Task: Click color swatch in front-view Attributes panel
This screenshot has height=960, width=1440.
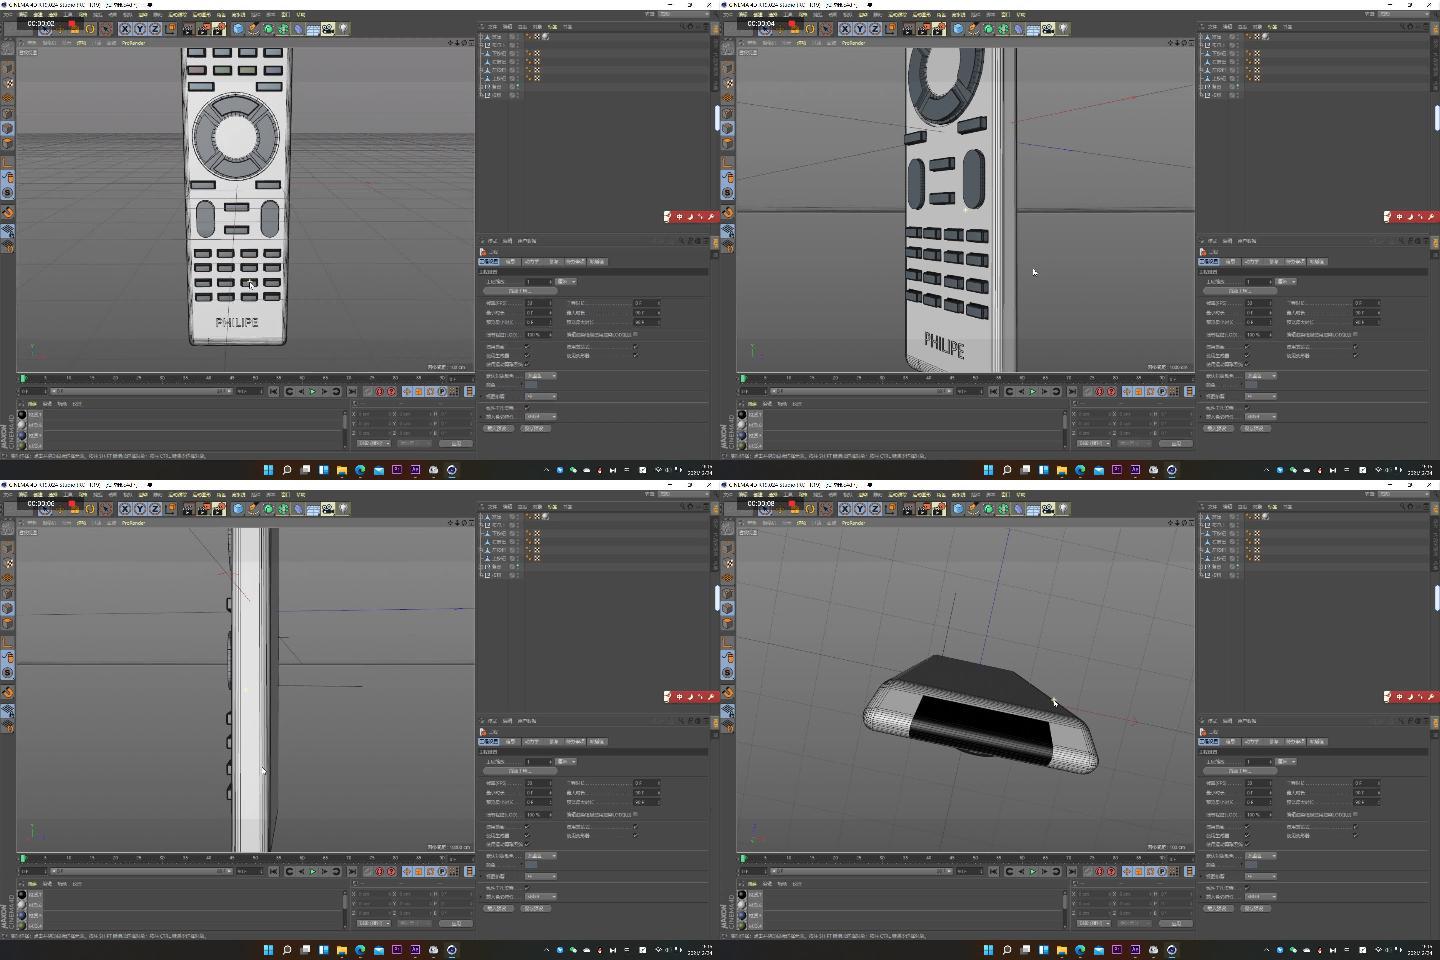Action: (531, 385)
